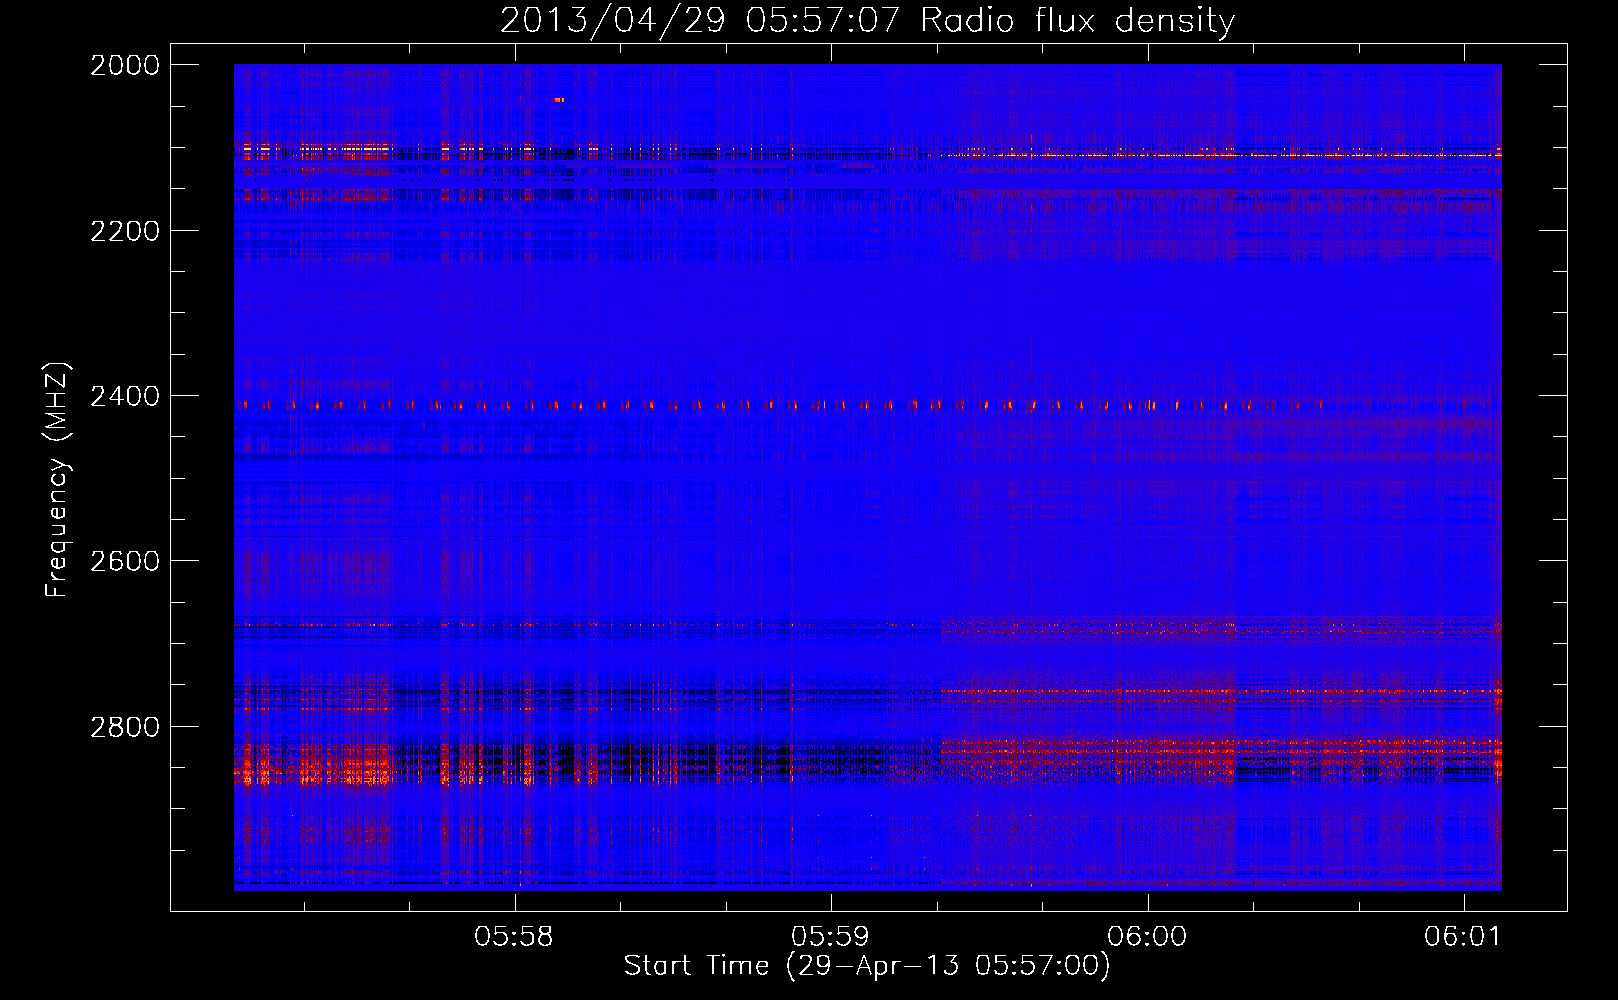Click the 05:59 time axis label
1618x1000 pixels.
(830, 936)
